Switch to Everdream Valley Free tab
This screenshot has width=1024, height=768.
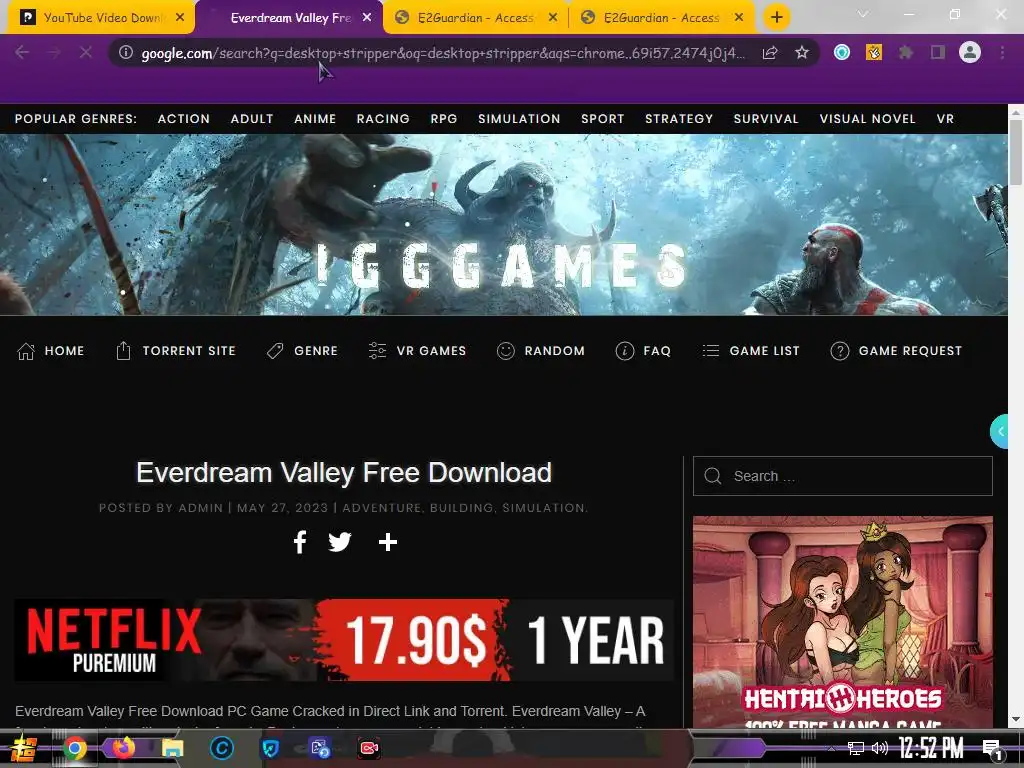point(290,18)
